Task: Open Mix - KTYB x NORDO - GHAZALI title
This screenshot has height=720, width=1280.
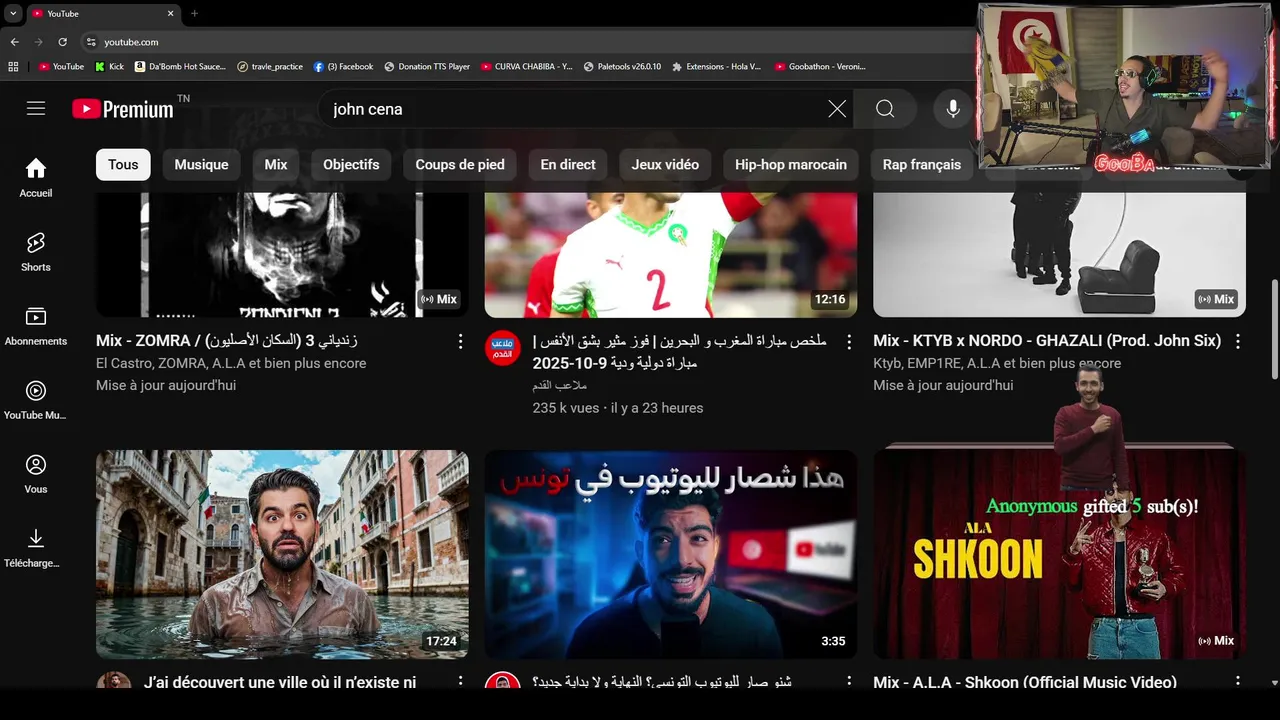Action: (x=1047, y=341)
